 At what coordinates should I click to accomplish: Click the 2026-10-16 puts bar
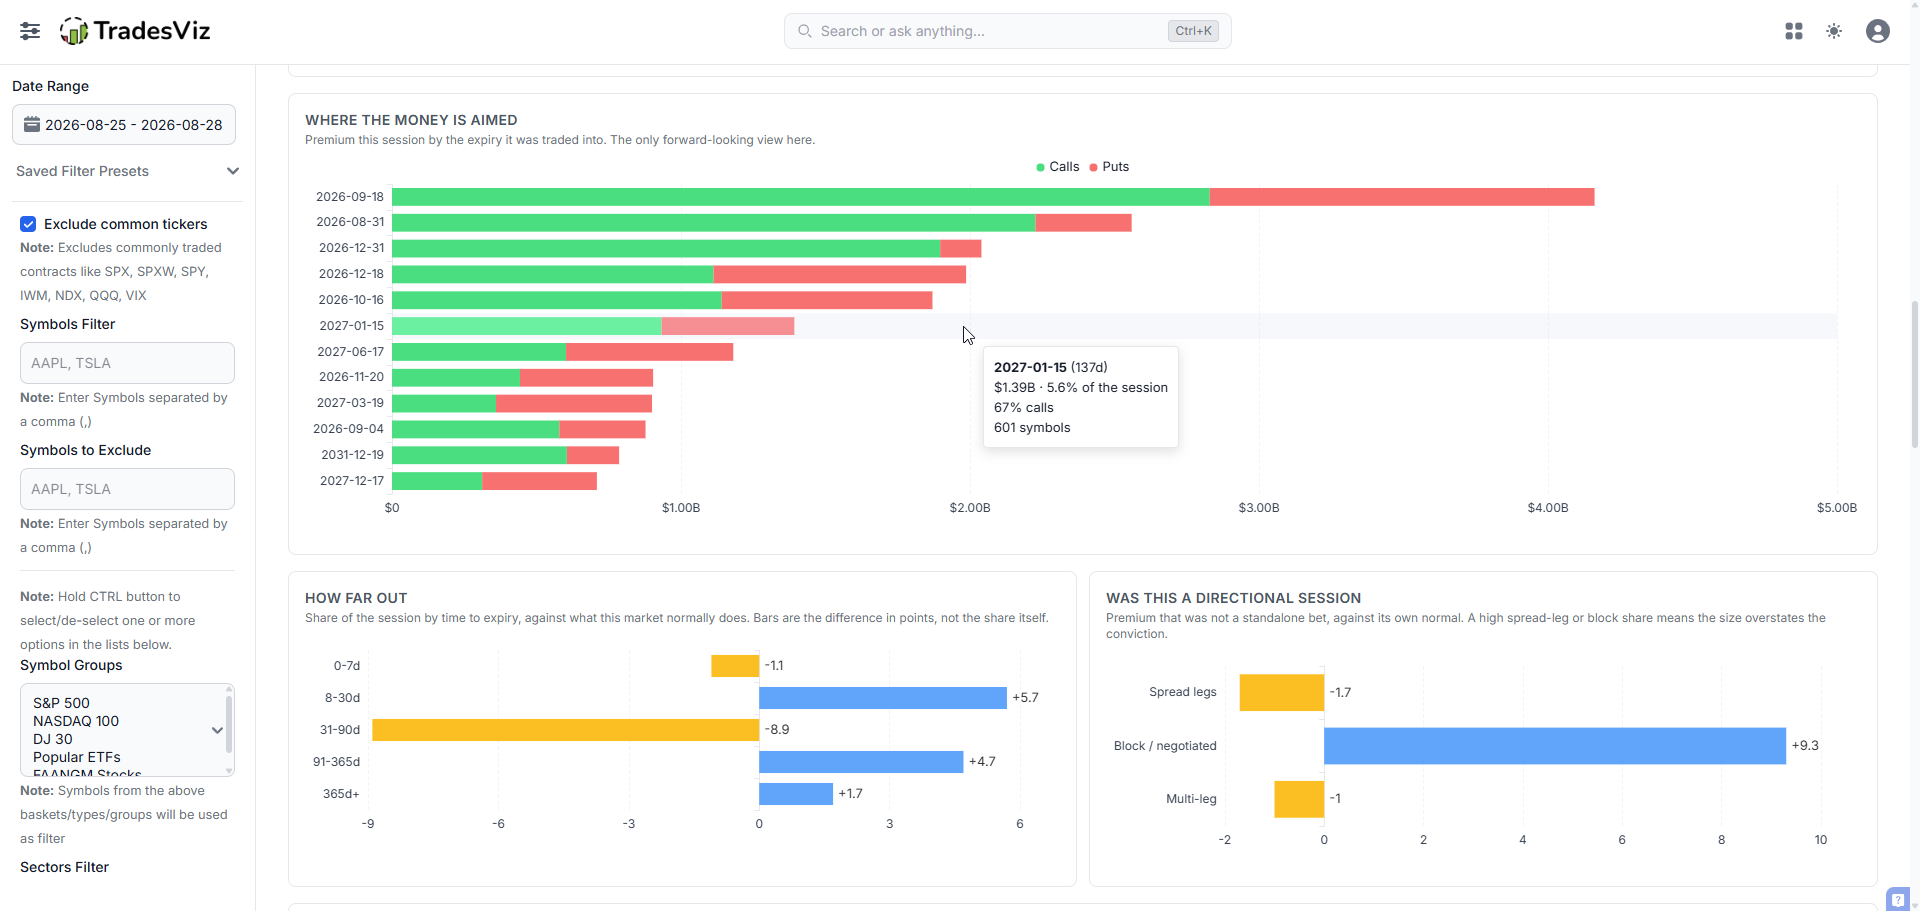click(827, 300)
